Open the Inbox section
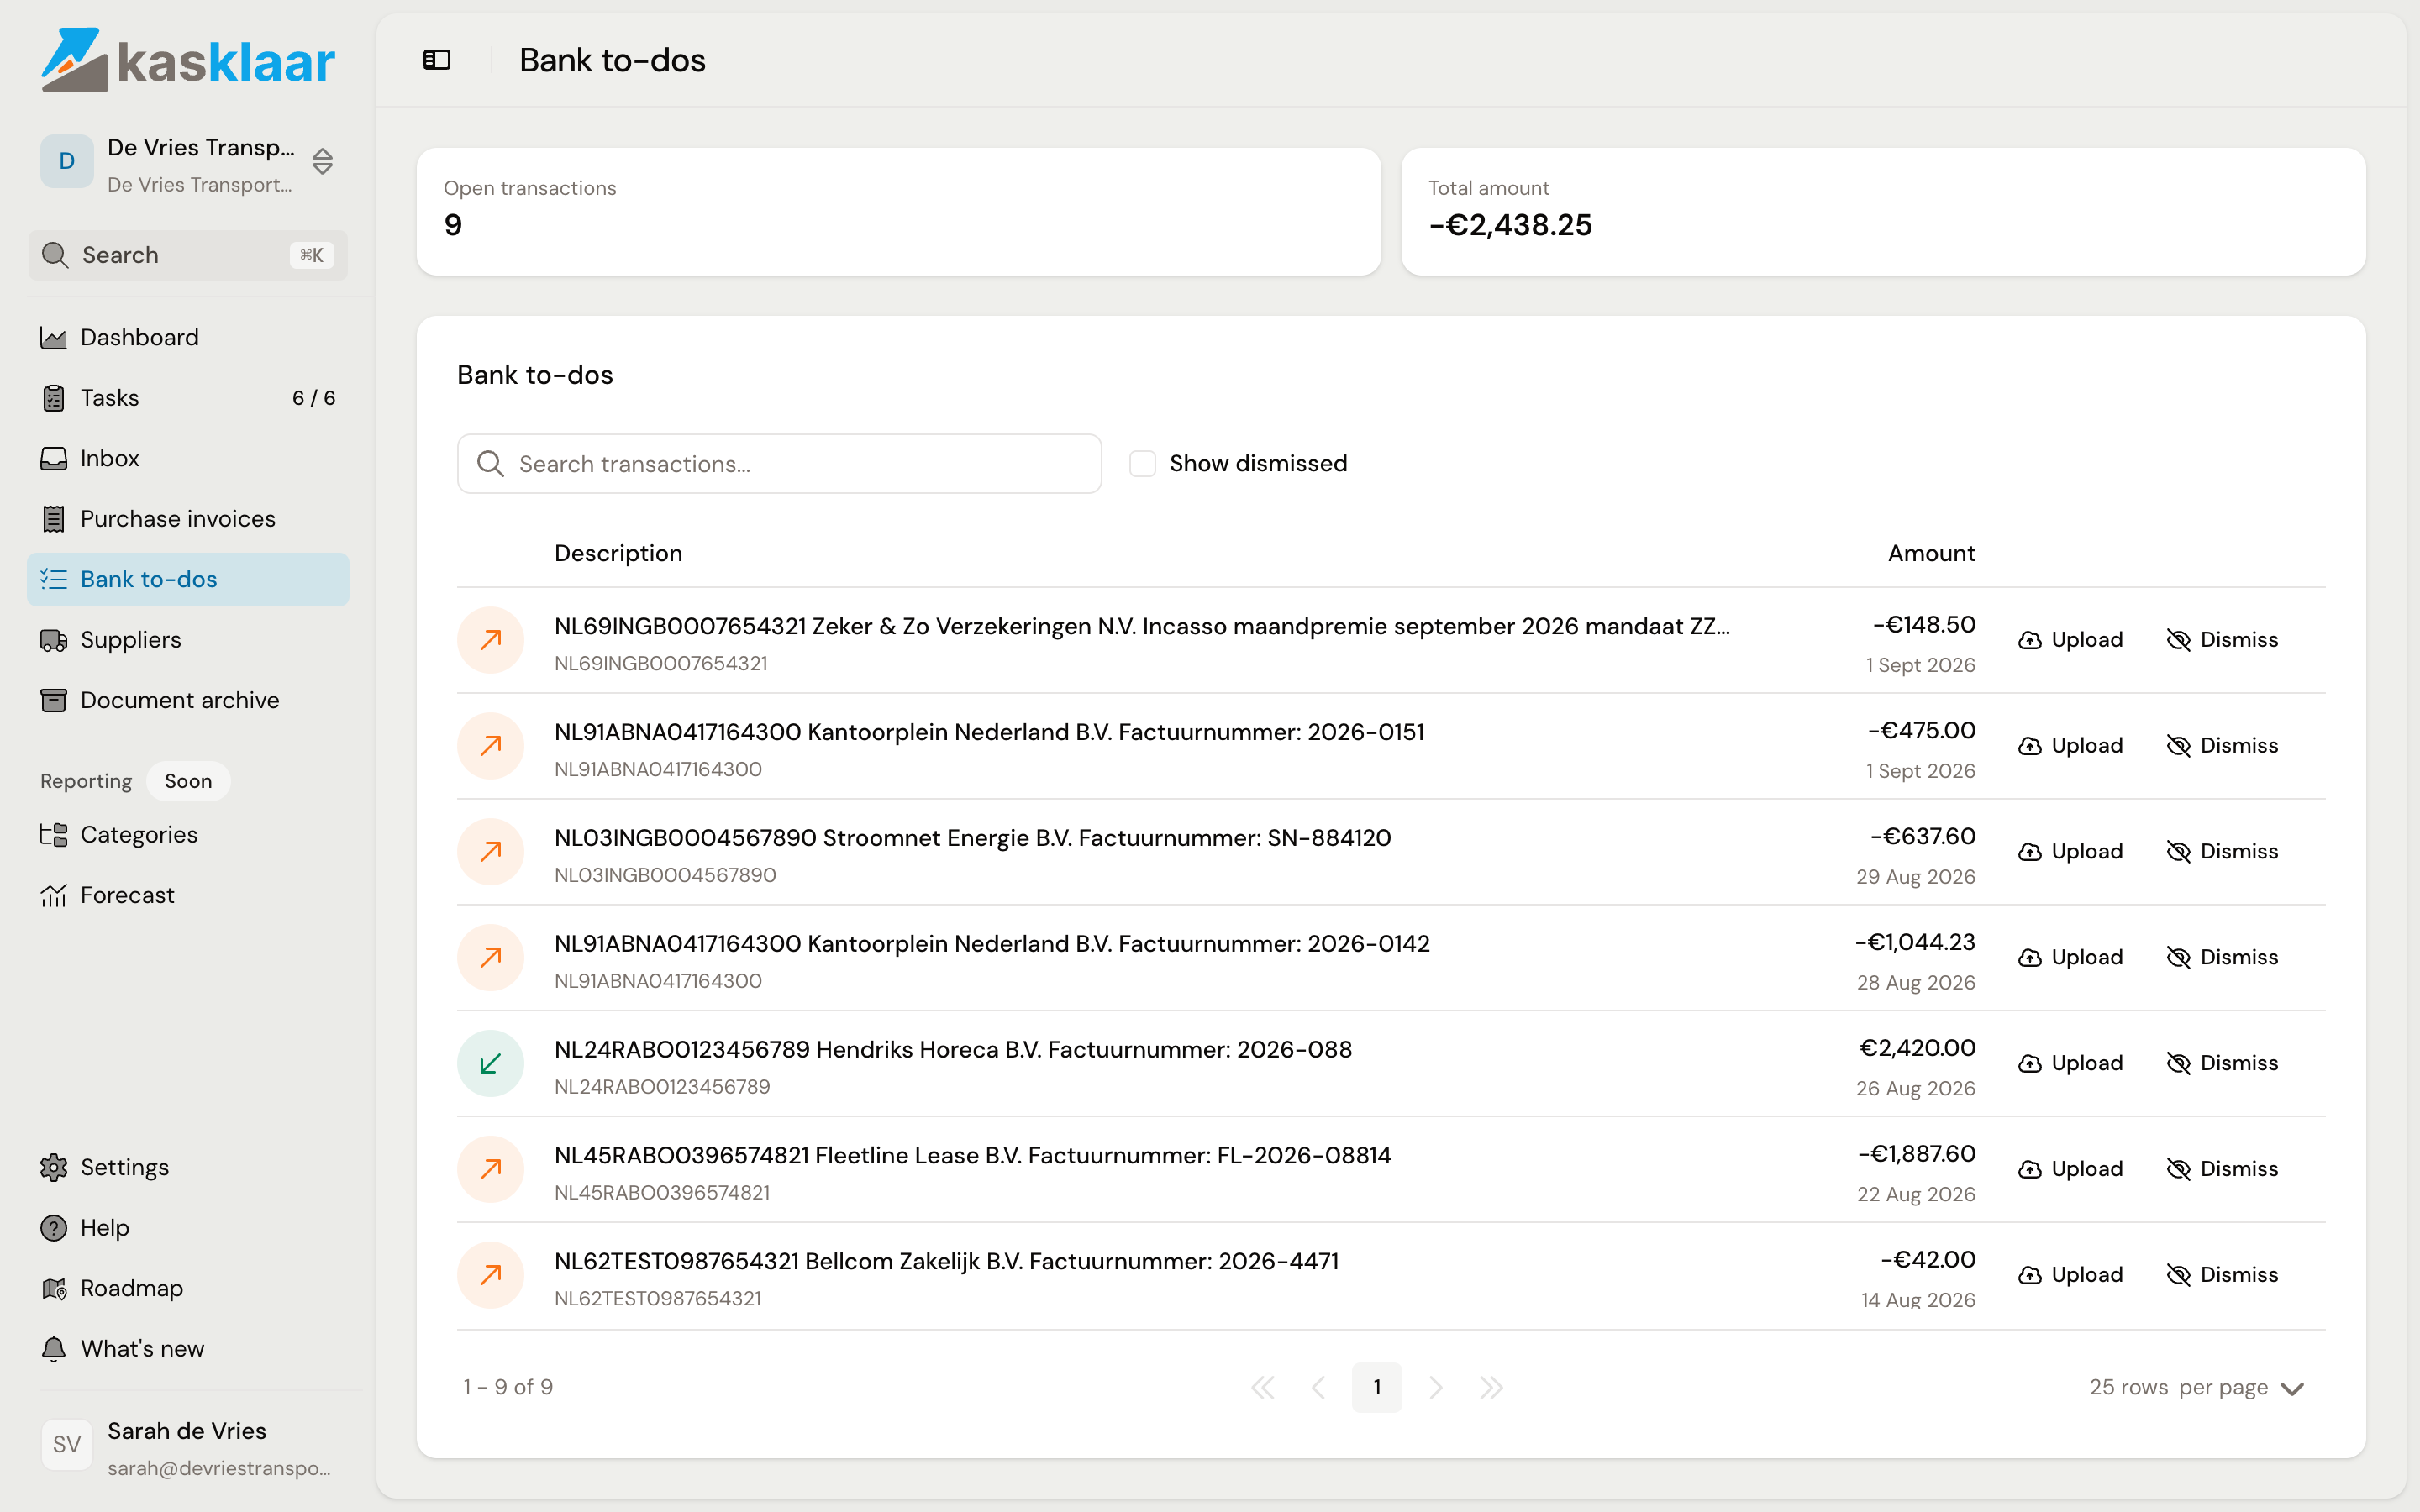 (188, 458)
